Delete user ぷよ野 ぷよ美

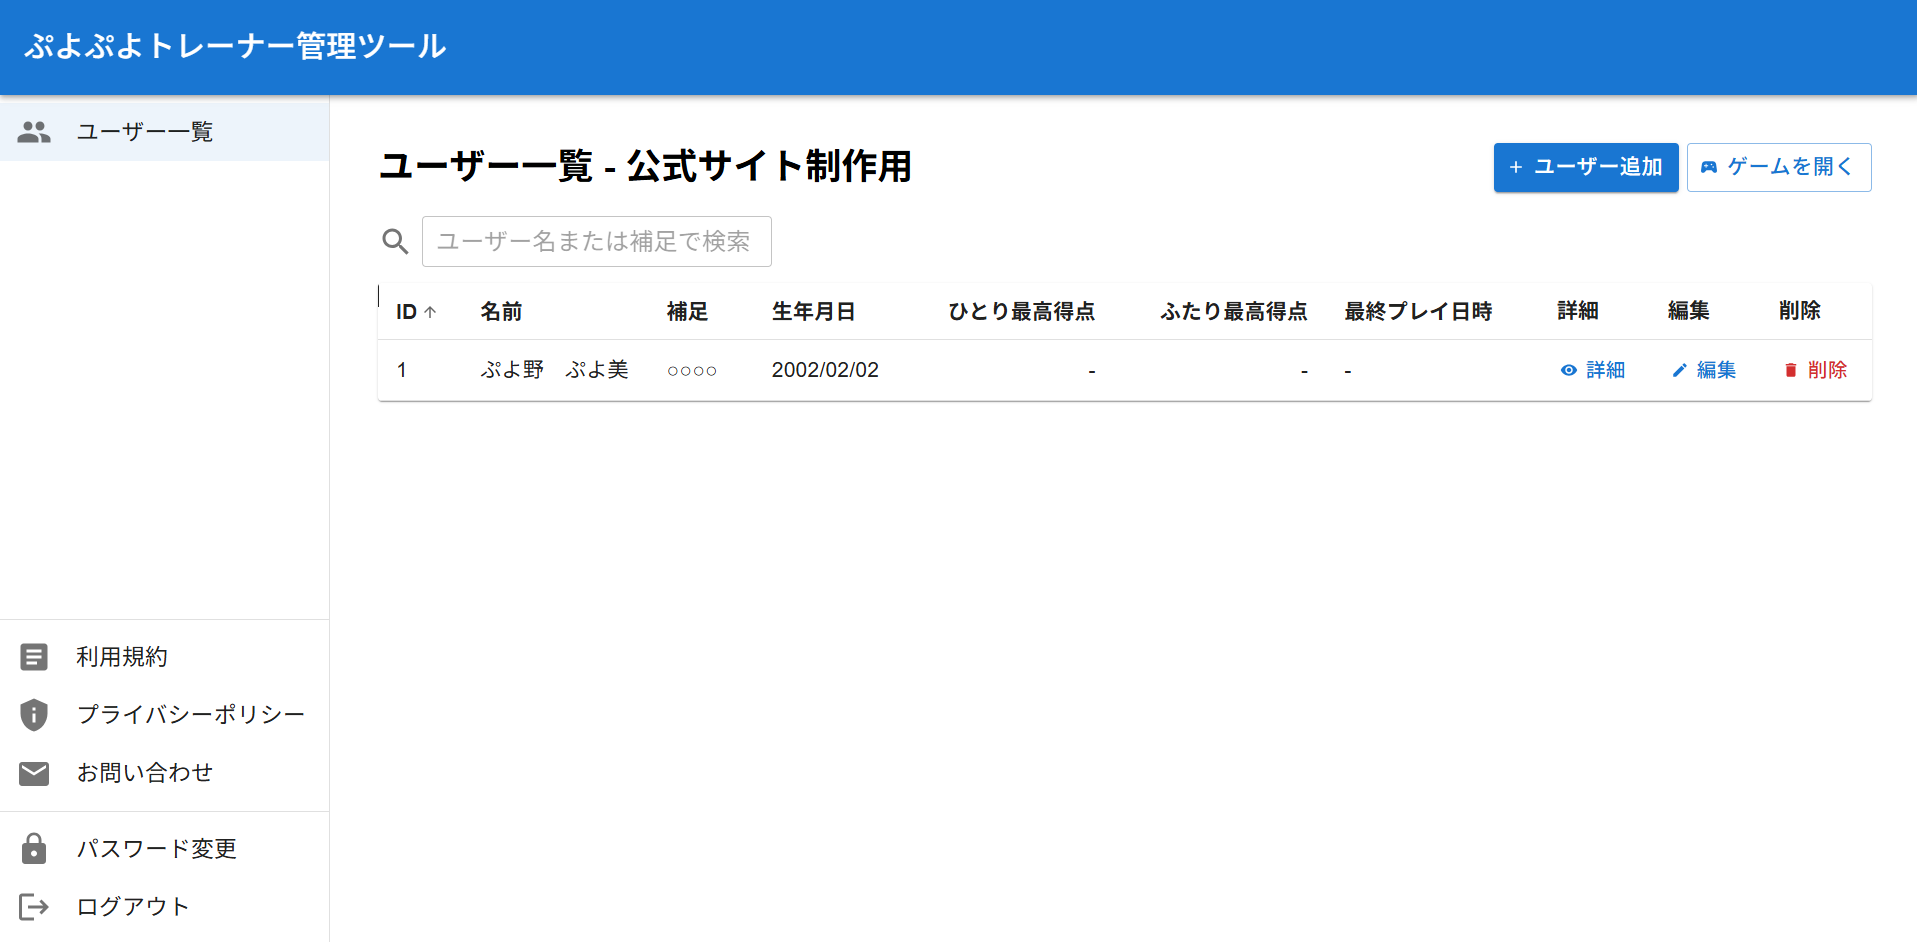pyautogui.click(x=1815, y=370)
